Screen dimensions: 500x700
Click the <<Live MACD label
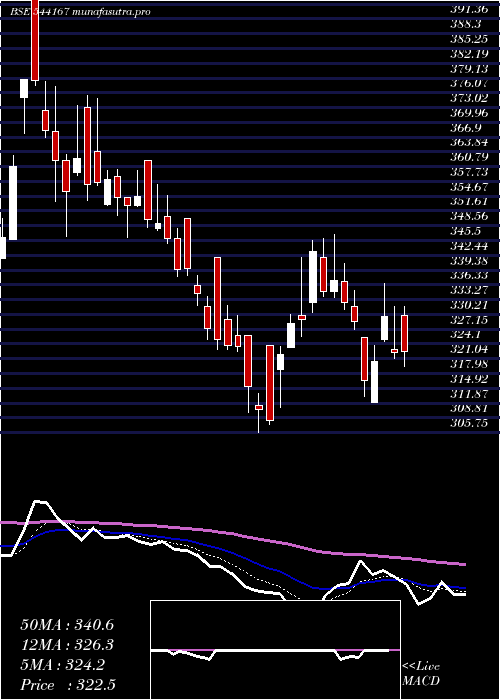point(421,674)
